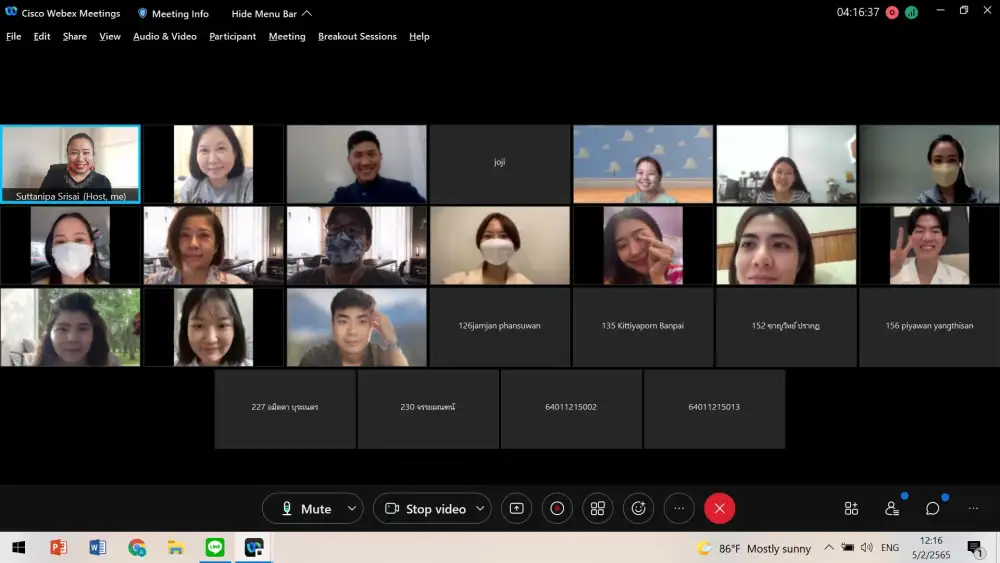Open the More options ellipsis in toolbar
The image size is (1000, 563).
[x=679, y=508]
